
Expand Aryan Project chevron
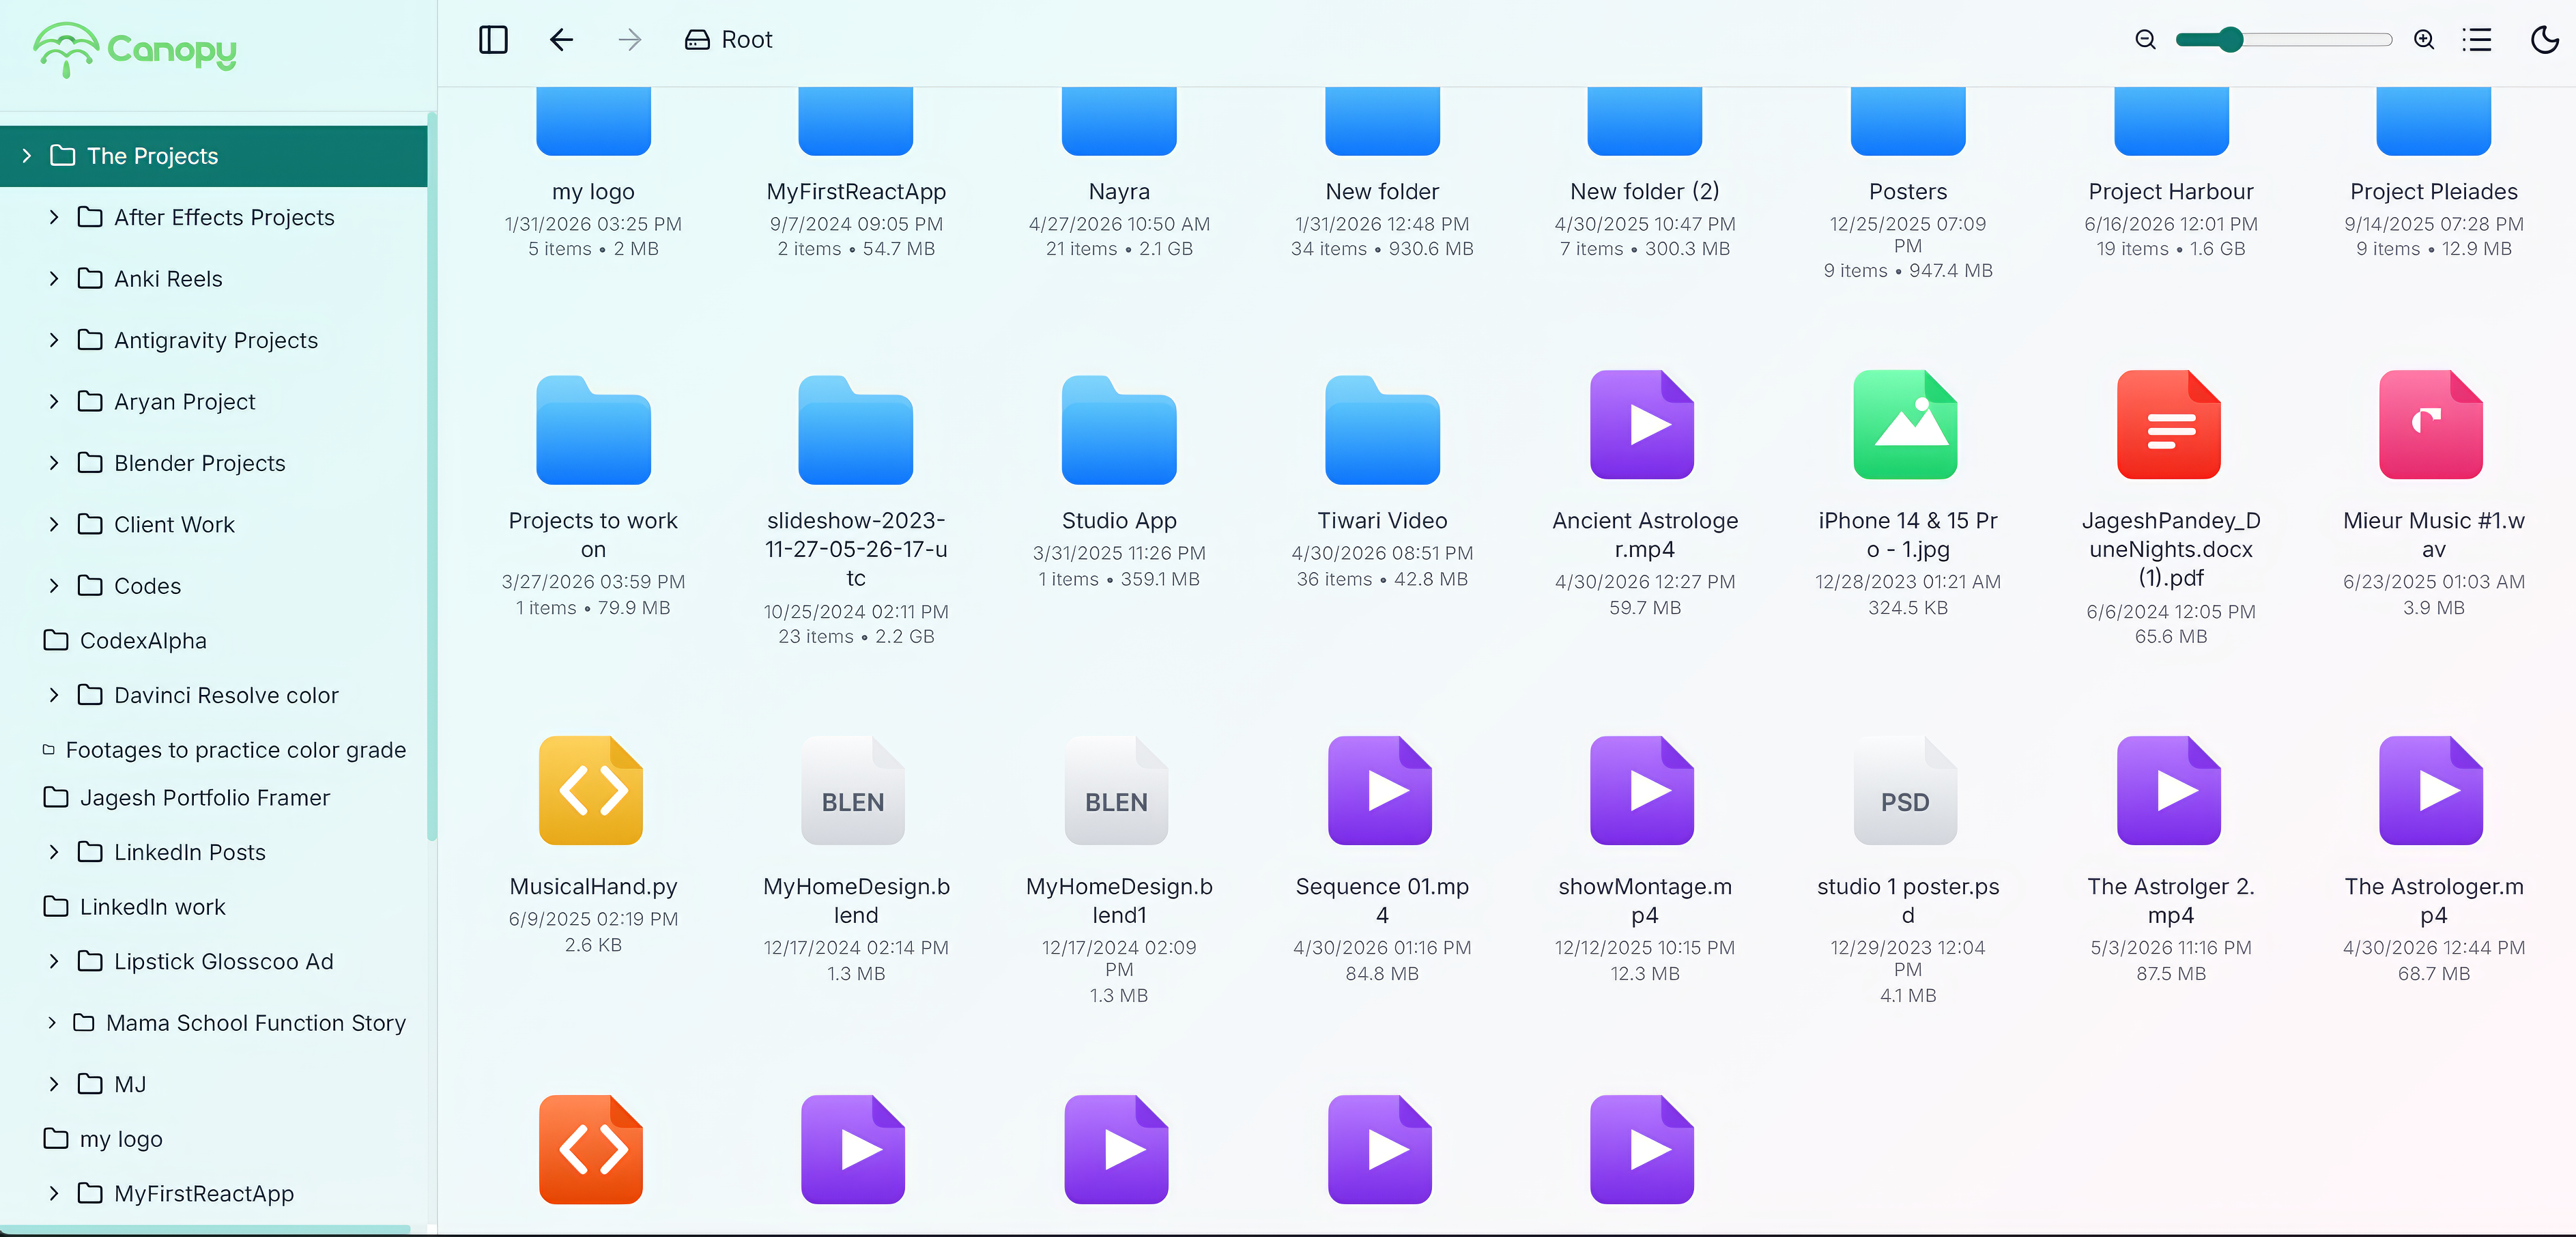click(x=54, y=402)
